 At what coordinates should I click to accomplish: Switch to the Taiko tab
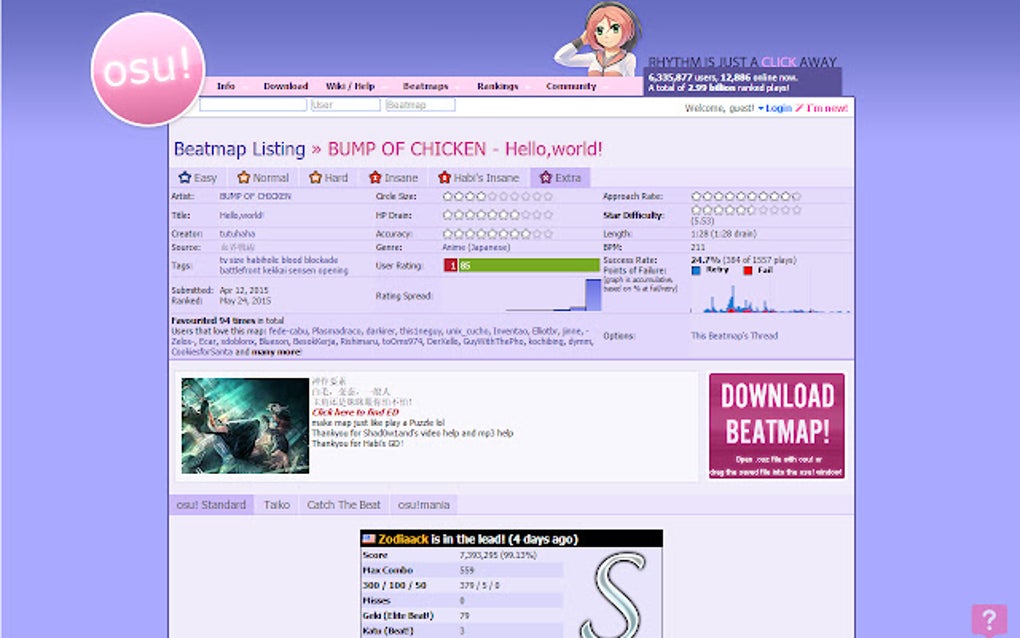(276, 505)
